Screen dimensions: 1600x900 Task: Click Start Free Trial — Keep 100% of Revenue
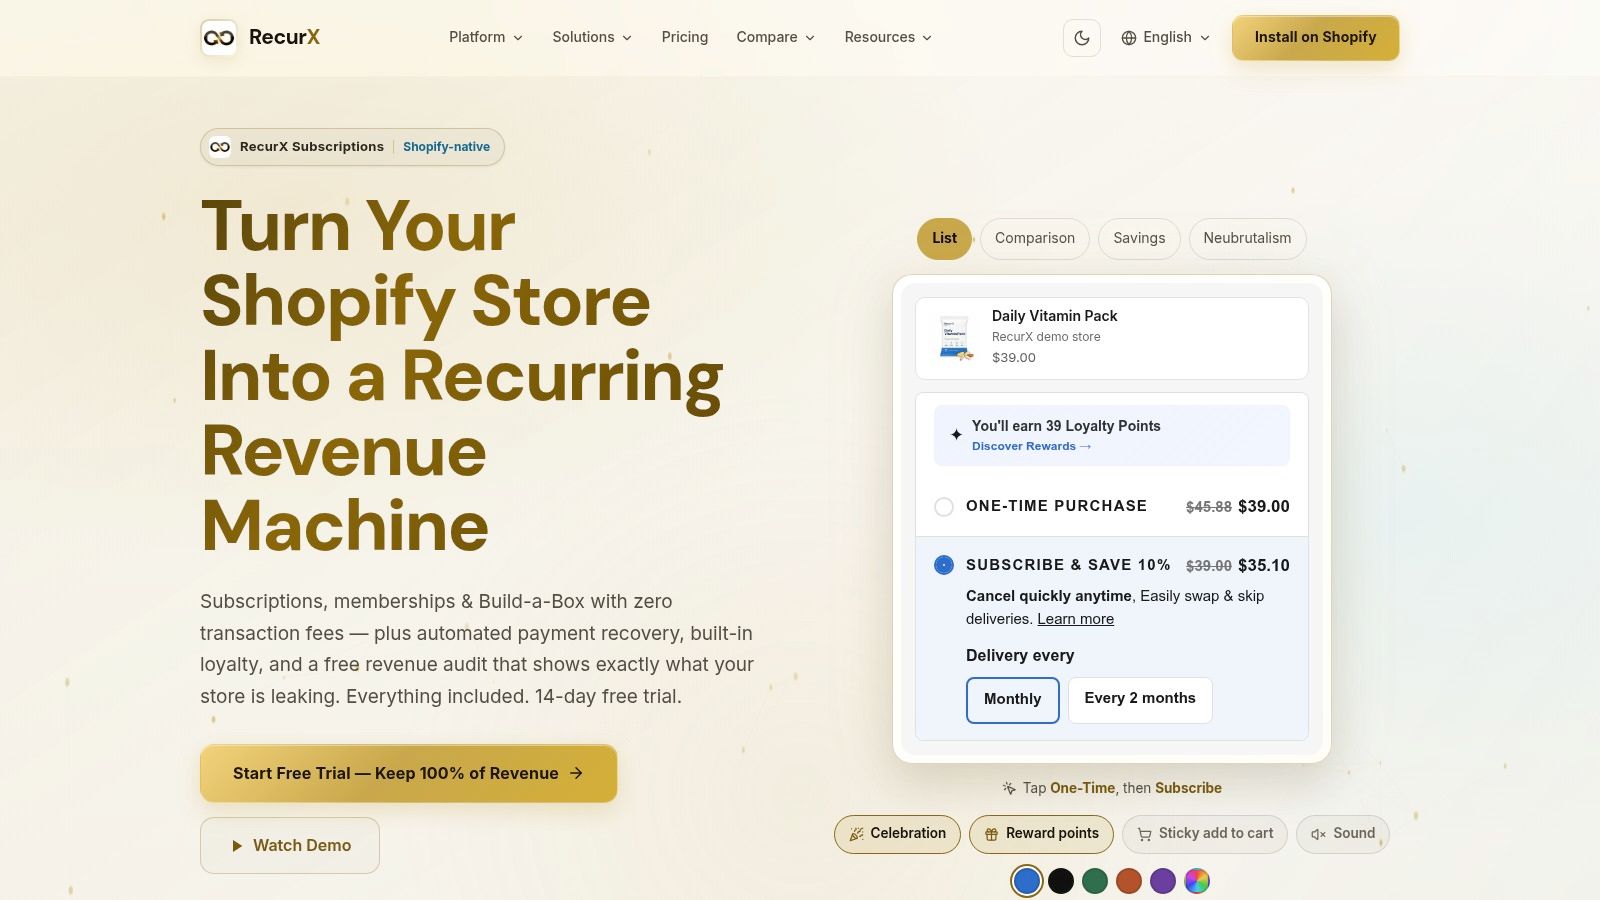coord(408,773)
